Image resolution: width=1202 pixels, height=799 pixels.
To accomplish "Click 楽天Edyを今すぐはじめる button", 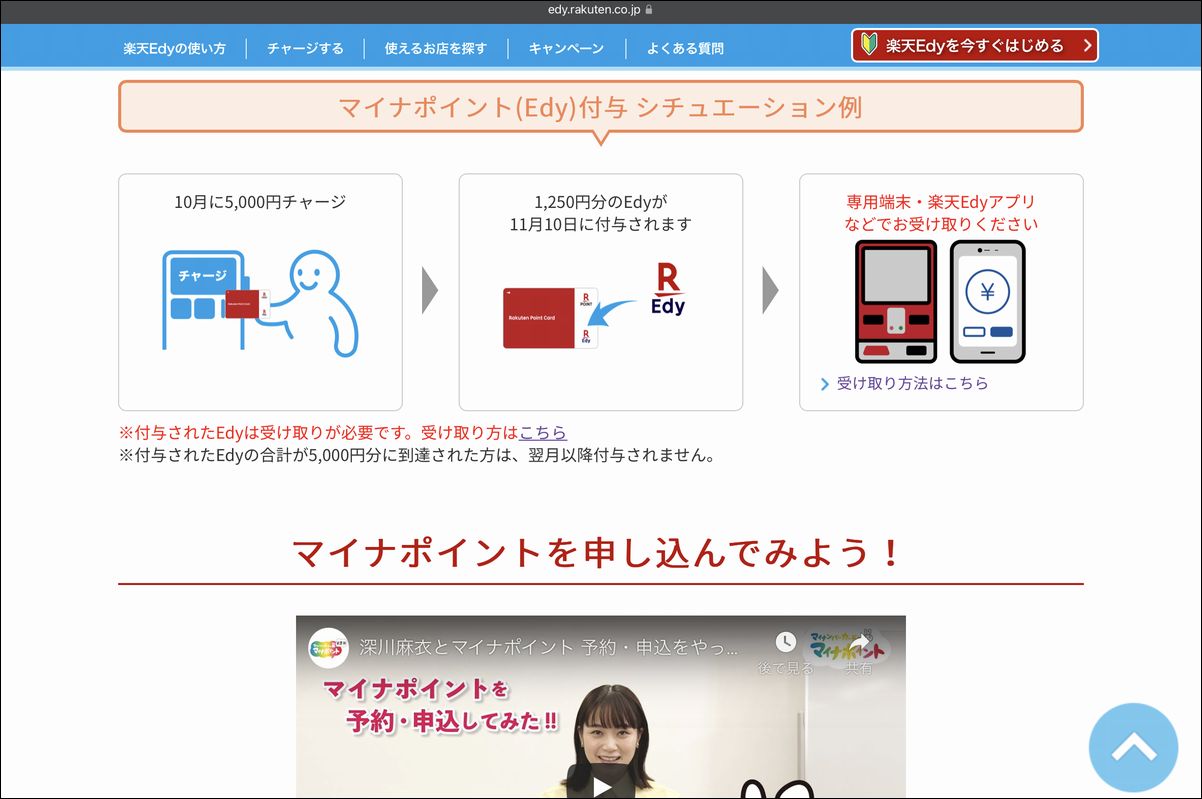I will [975, 45].
